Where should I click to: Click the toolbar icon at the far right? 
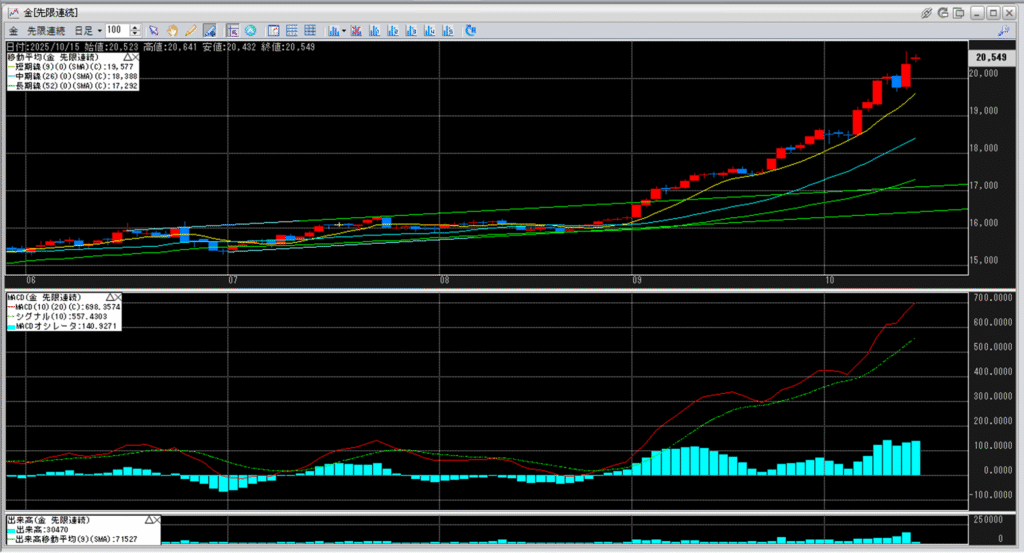coord(1001,30)
